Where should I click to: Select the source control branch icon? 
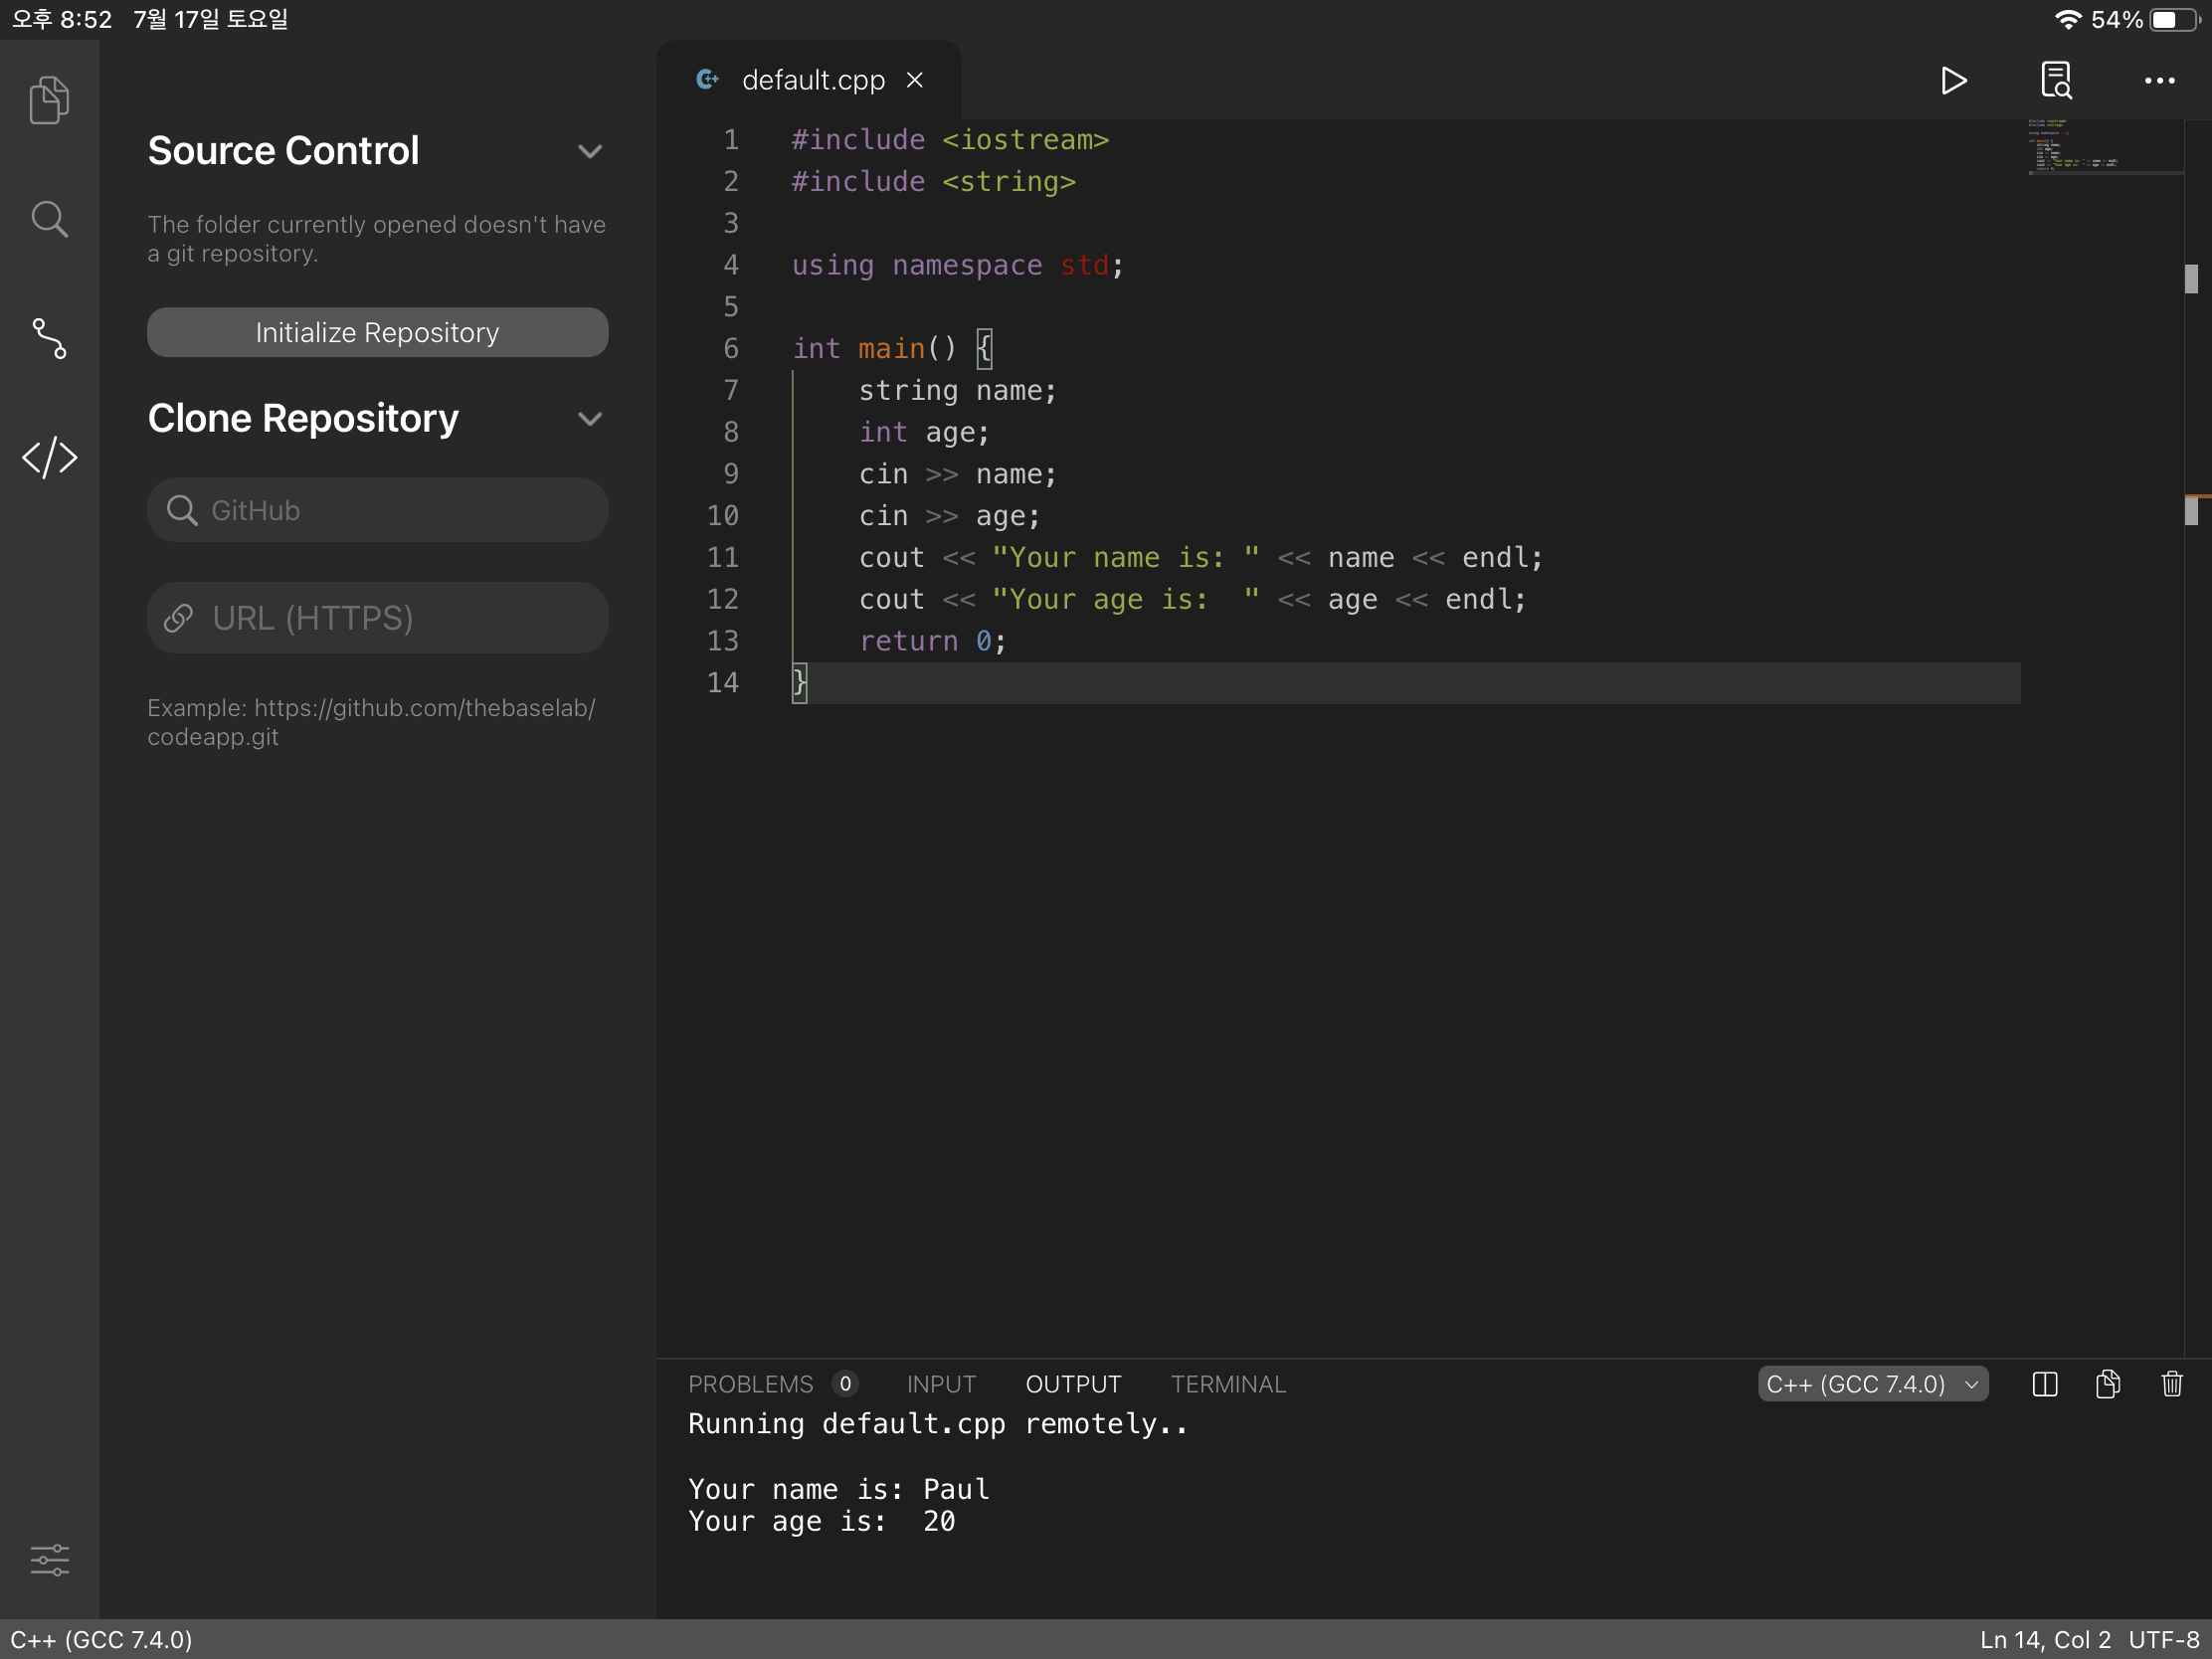tap(49, 339)
